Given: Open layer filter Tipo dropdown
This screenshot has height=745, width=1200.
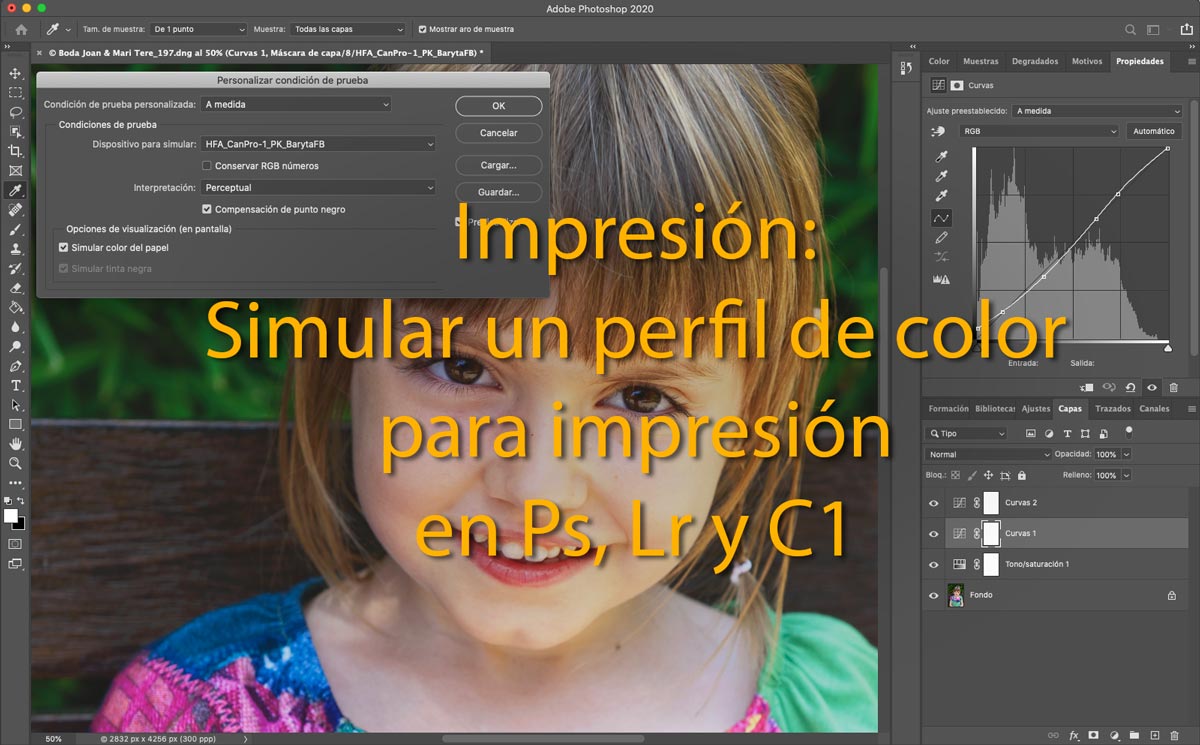Looking at the screenshot, I should (x=967, y=434).
